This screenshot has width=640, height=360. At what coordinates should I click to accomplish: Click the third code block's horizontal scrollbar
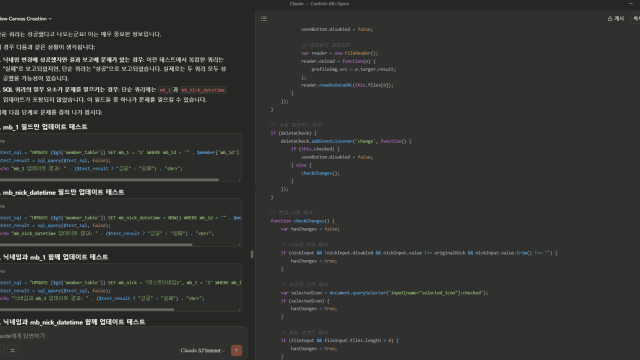[x=87, y=309]
